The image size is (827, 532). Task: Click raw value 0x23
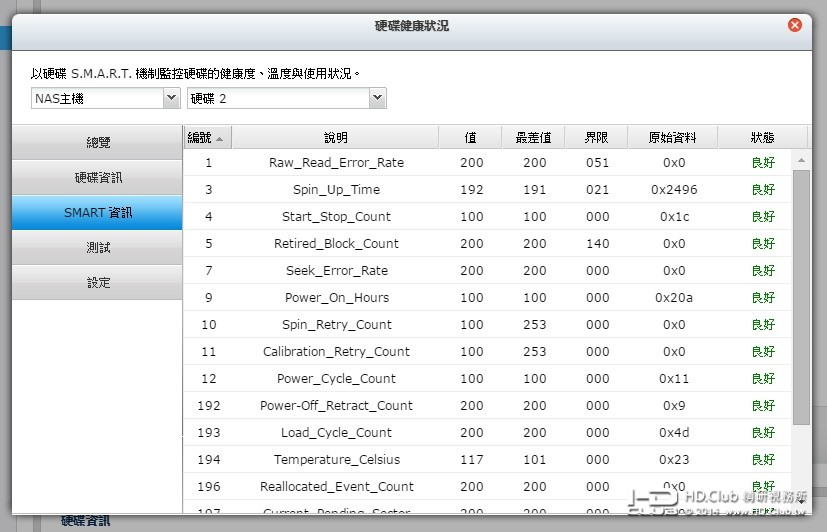(674, 459)
